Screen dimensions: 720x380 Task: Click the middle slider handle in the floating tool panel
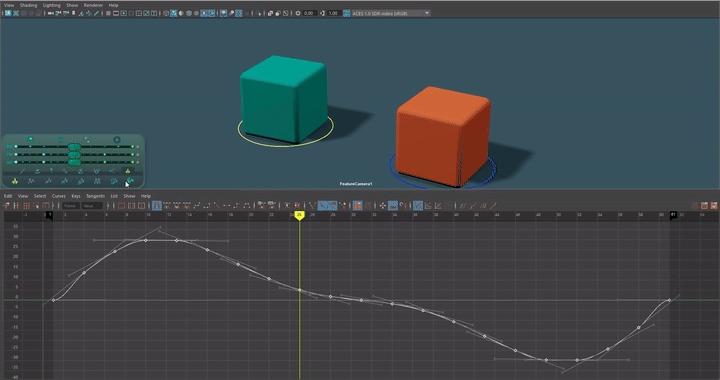(x=74, y=154)
